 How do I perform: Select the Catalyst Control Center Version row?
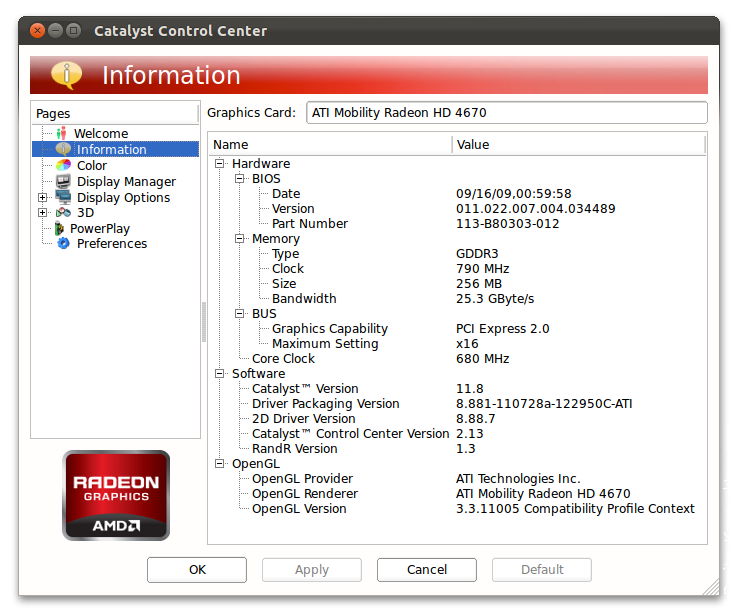(x=457, y=434)
